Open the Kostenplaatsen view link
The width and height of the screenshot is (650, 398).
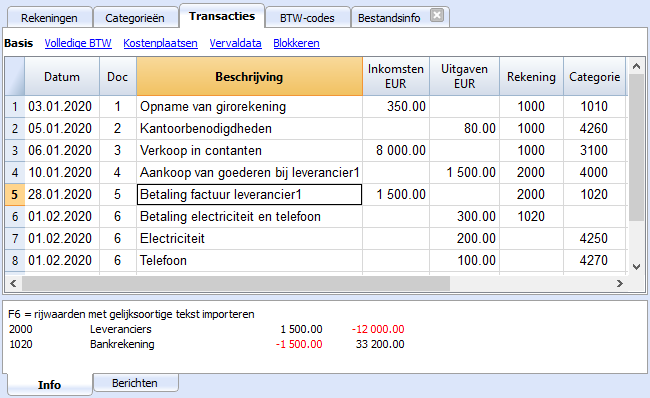(x=160, y=43)
